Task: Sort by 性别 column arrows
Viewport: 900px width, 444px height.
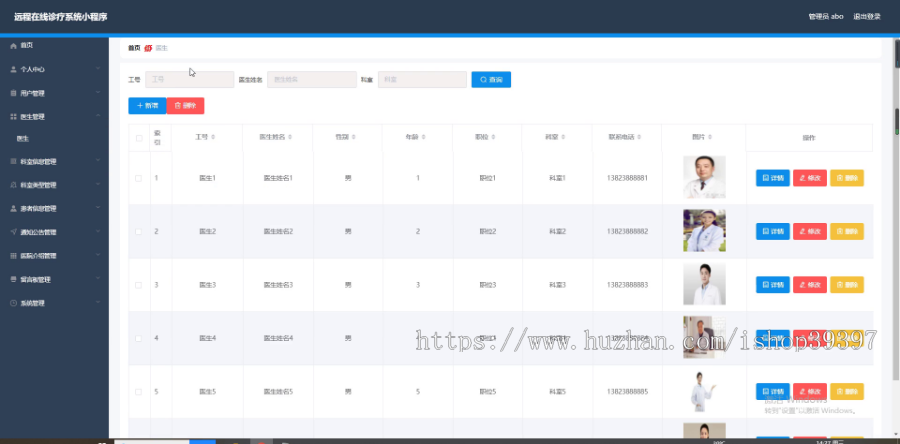Action: click(x=354, y=138)
